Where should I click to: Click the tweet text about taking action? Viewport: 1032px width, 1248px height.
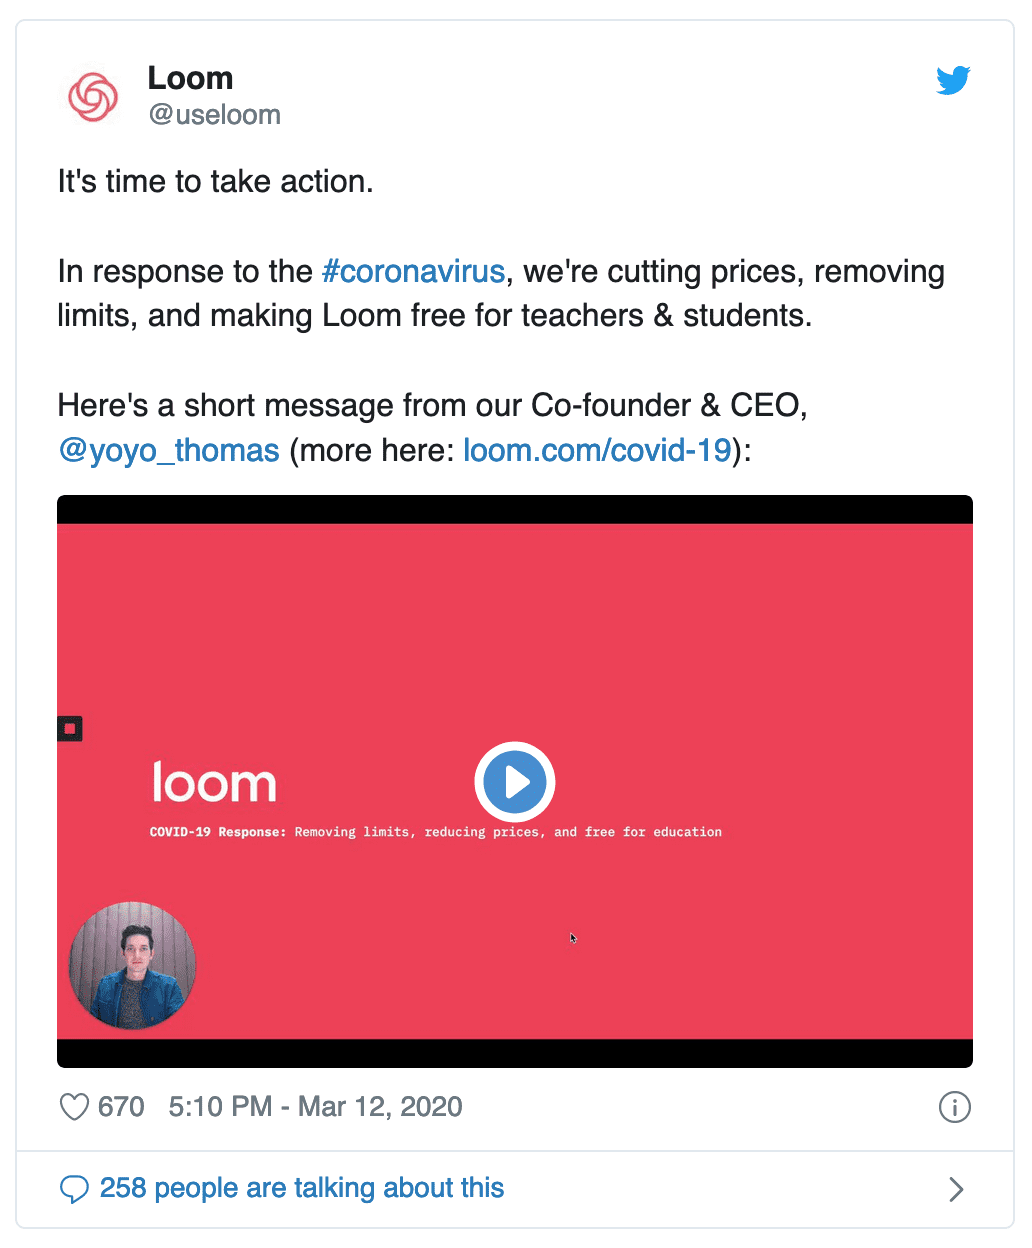pyautogui.click(x=215, y=181)
